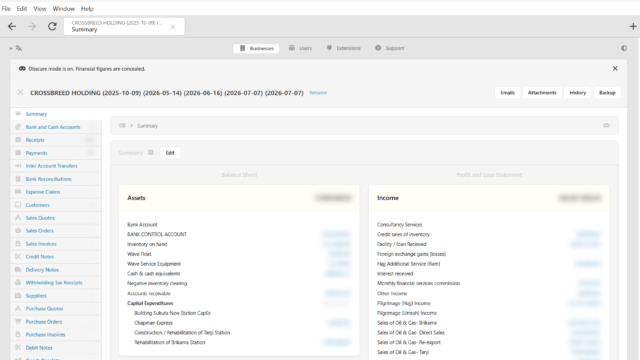Click Consultancy Services income row

[x=400, y=224]
